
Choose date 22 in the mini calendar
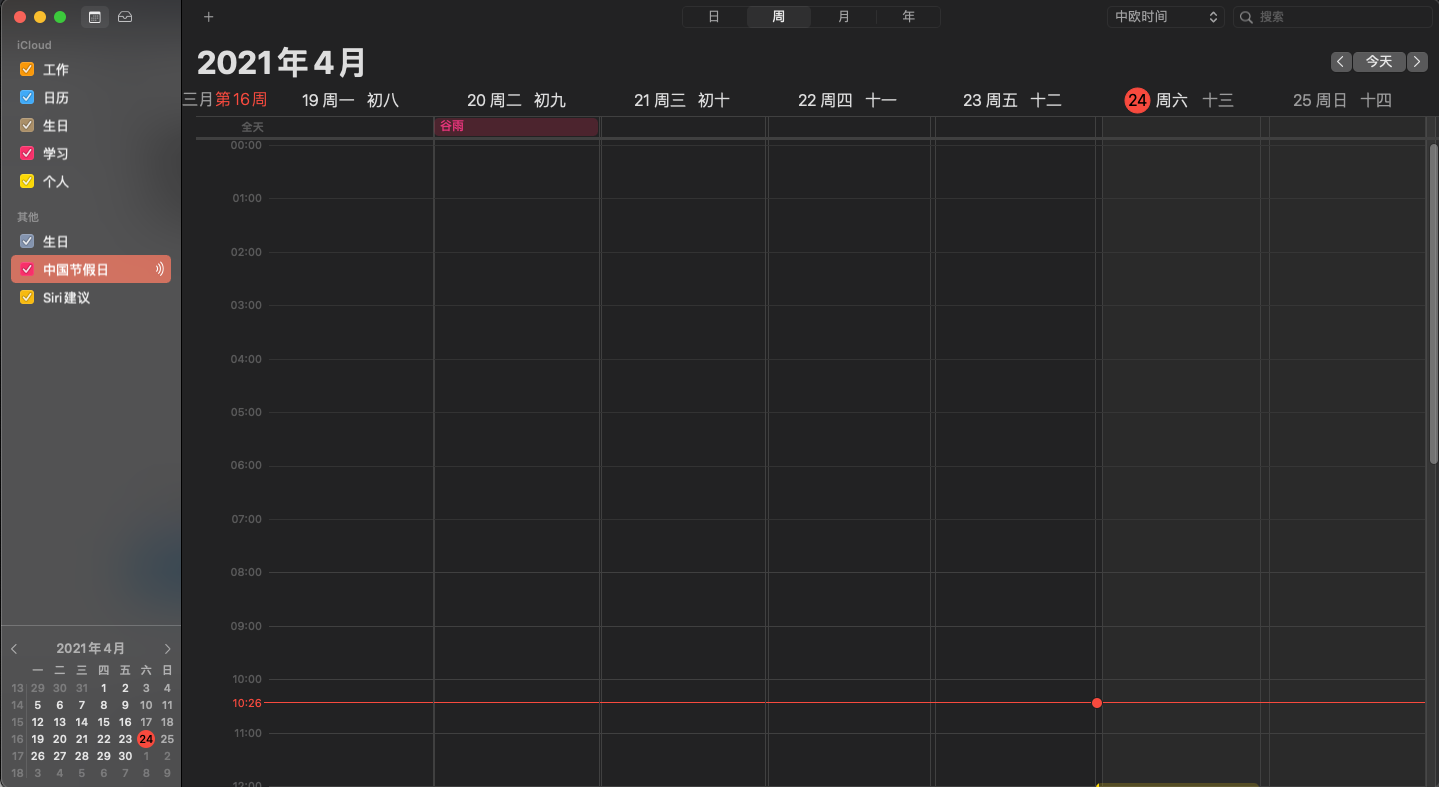(x=103, y=739)
